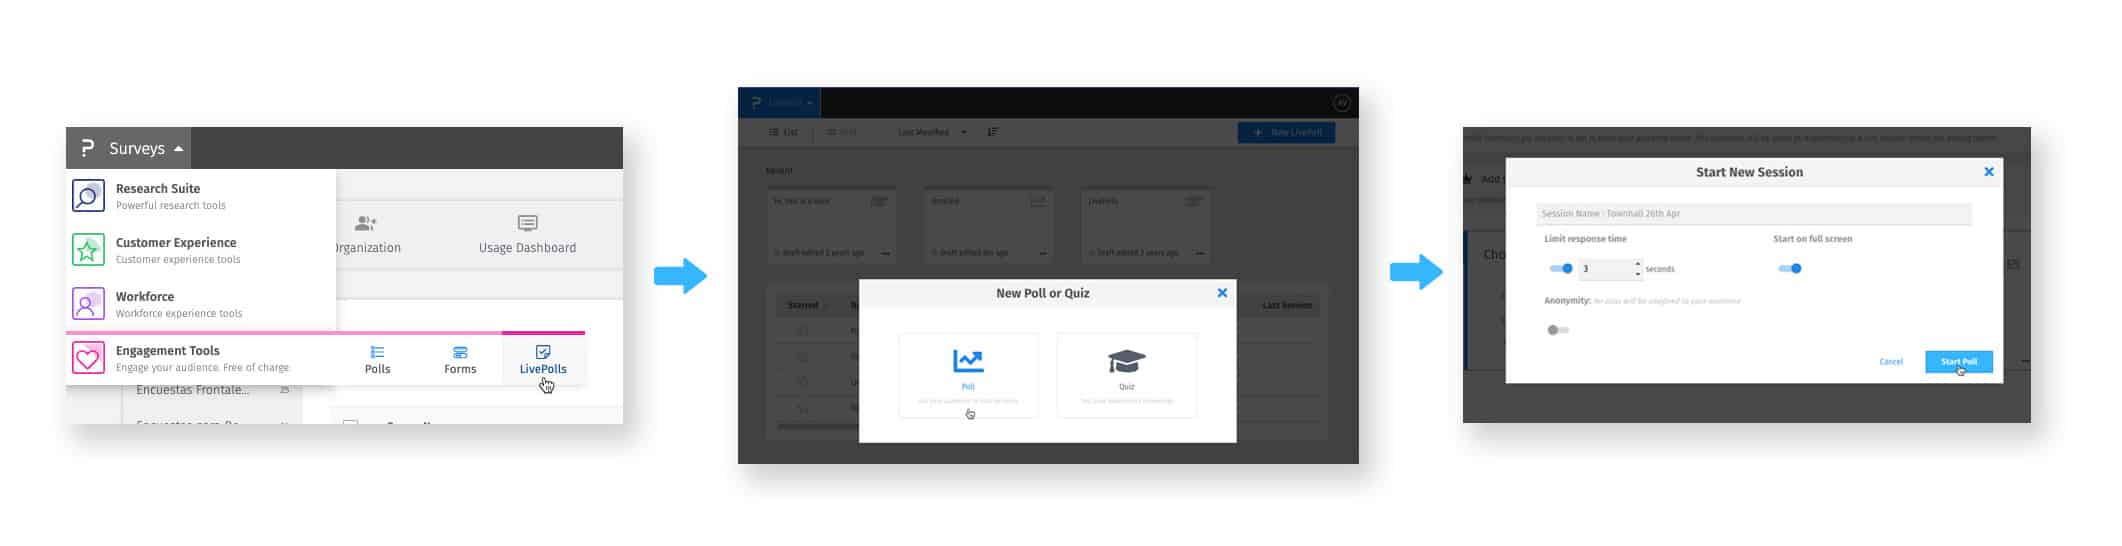Select the Workforce people icon
2122x546 pixels.
pos(88,304)
